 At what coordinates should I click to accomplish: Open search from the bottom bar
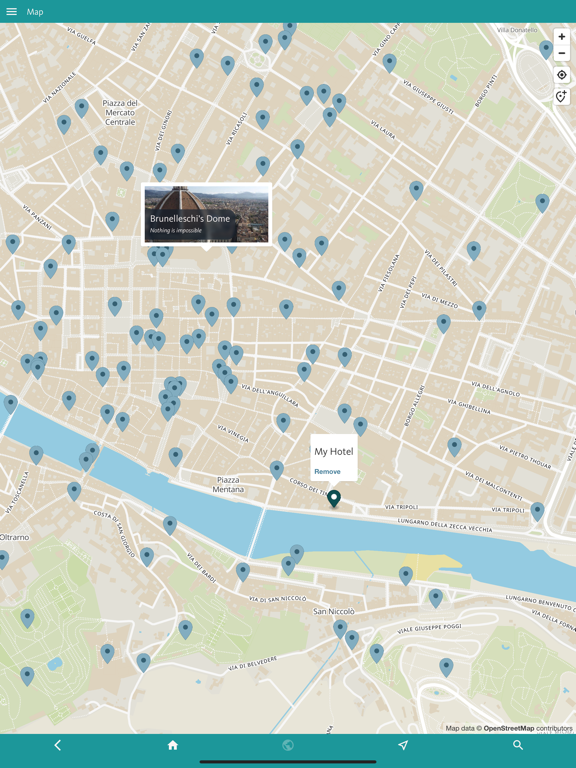pos(518,745)
